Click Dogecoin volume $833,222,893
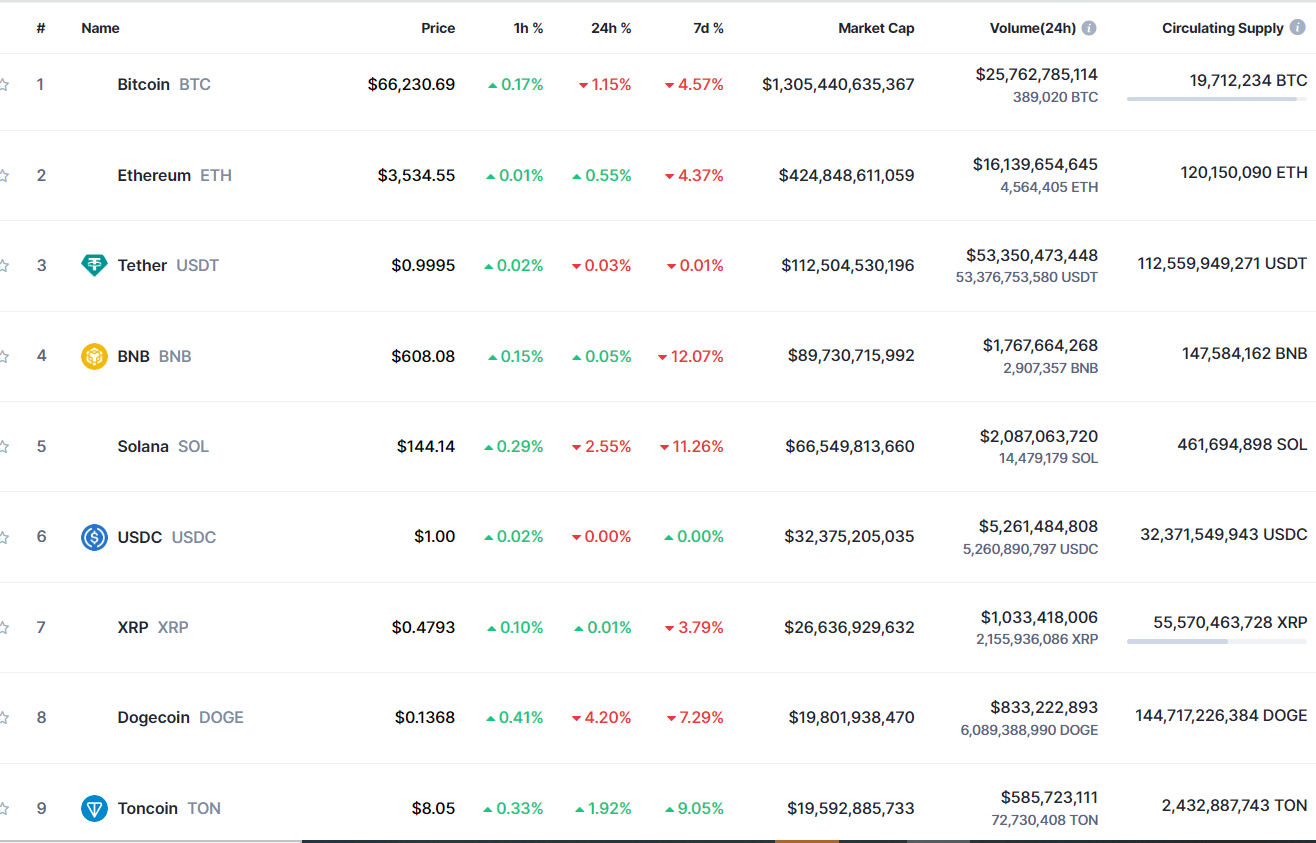The image size is (1316, 843). pyautogui.click(x=1044, y=707)
